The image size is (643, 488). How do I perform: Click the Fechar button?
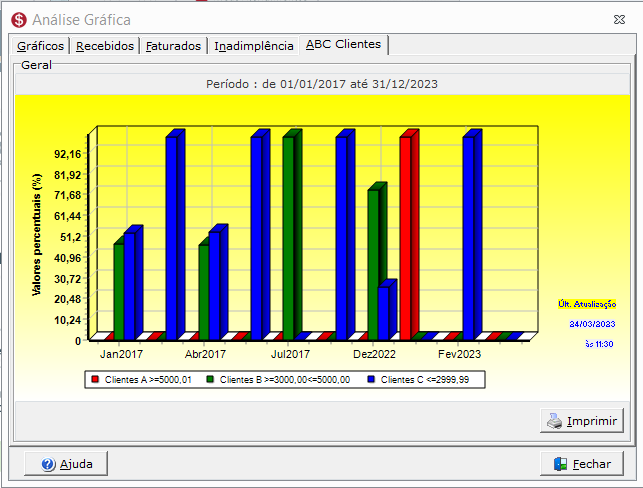click(x=582, y=464)
